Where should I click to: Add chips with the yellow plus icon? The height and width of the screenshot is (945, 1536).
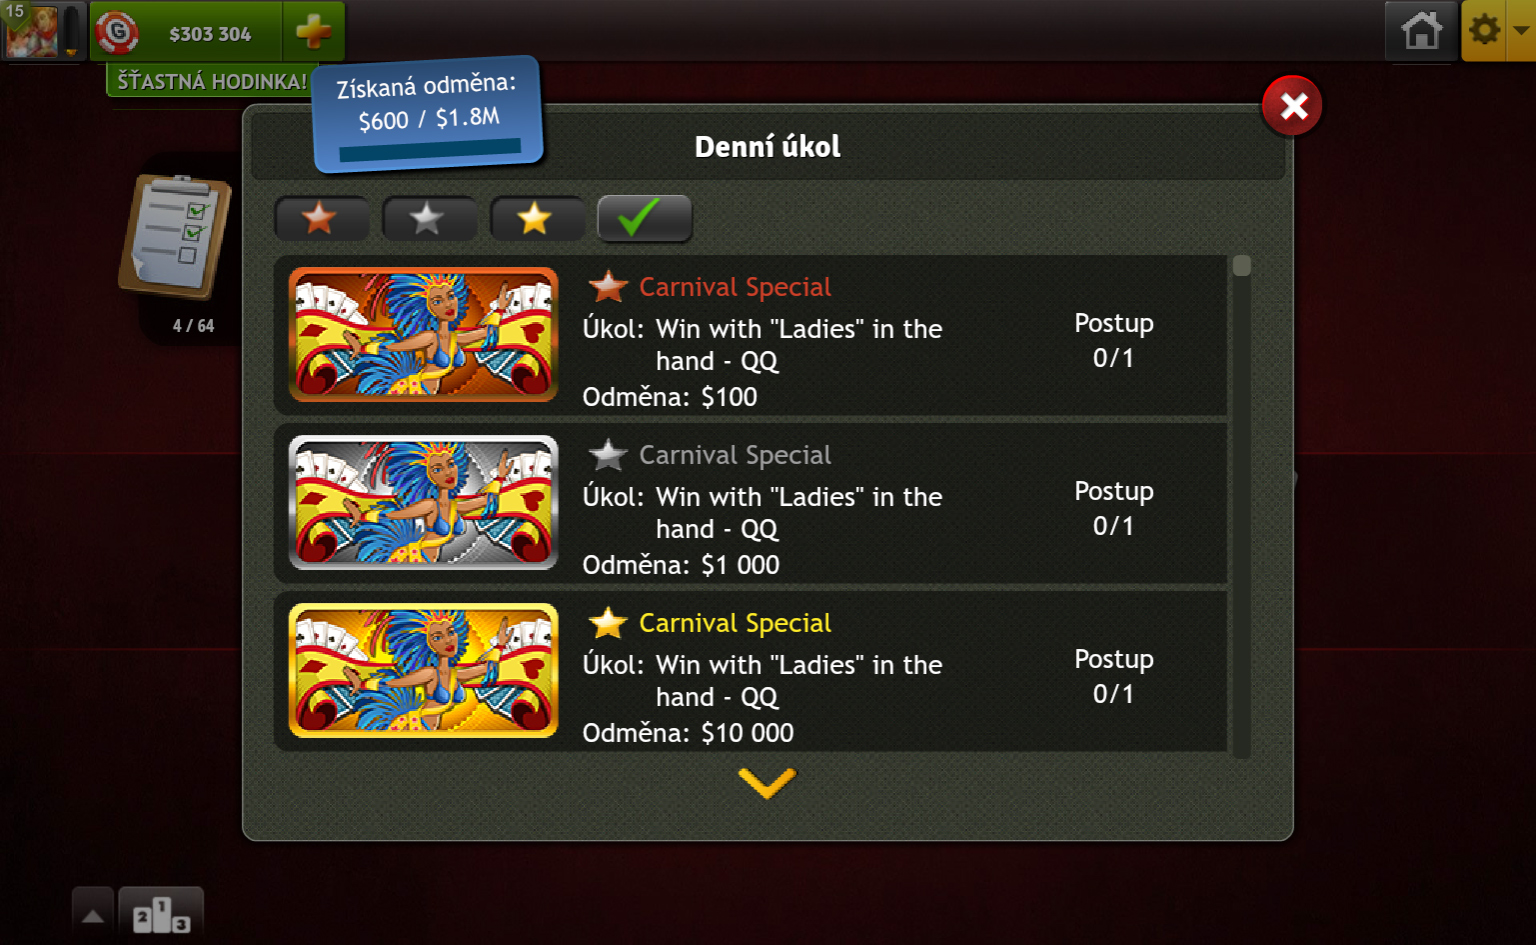[x=314, y=32]
